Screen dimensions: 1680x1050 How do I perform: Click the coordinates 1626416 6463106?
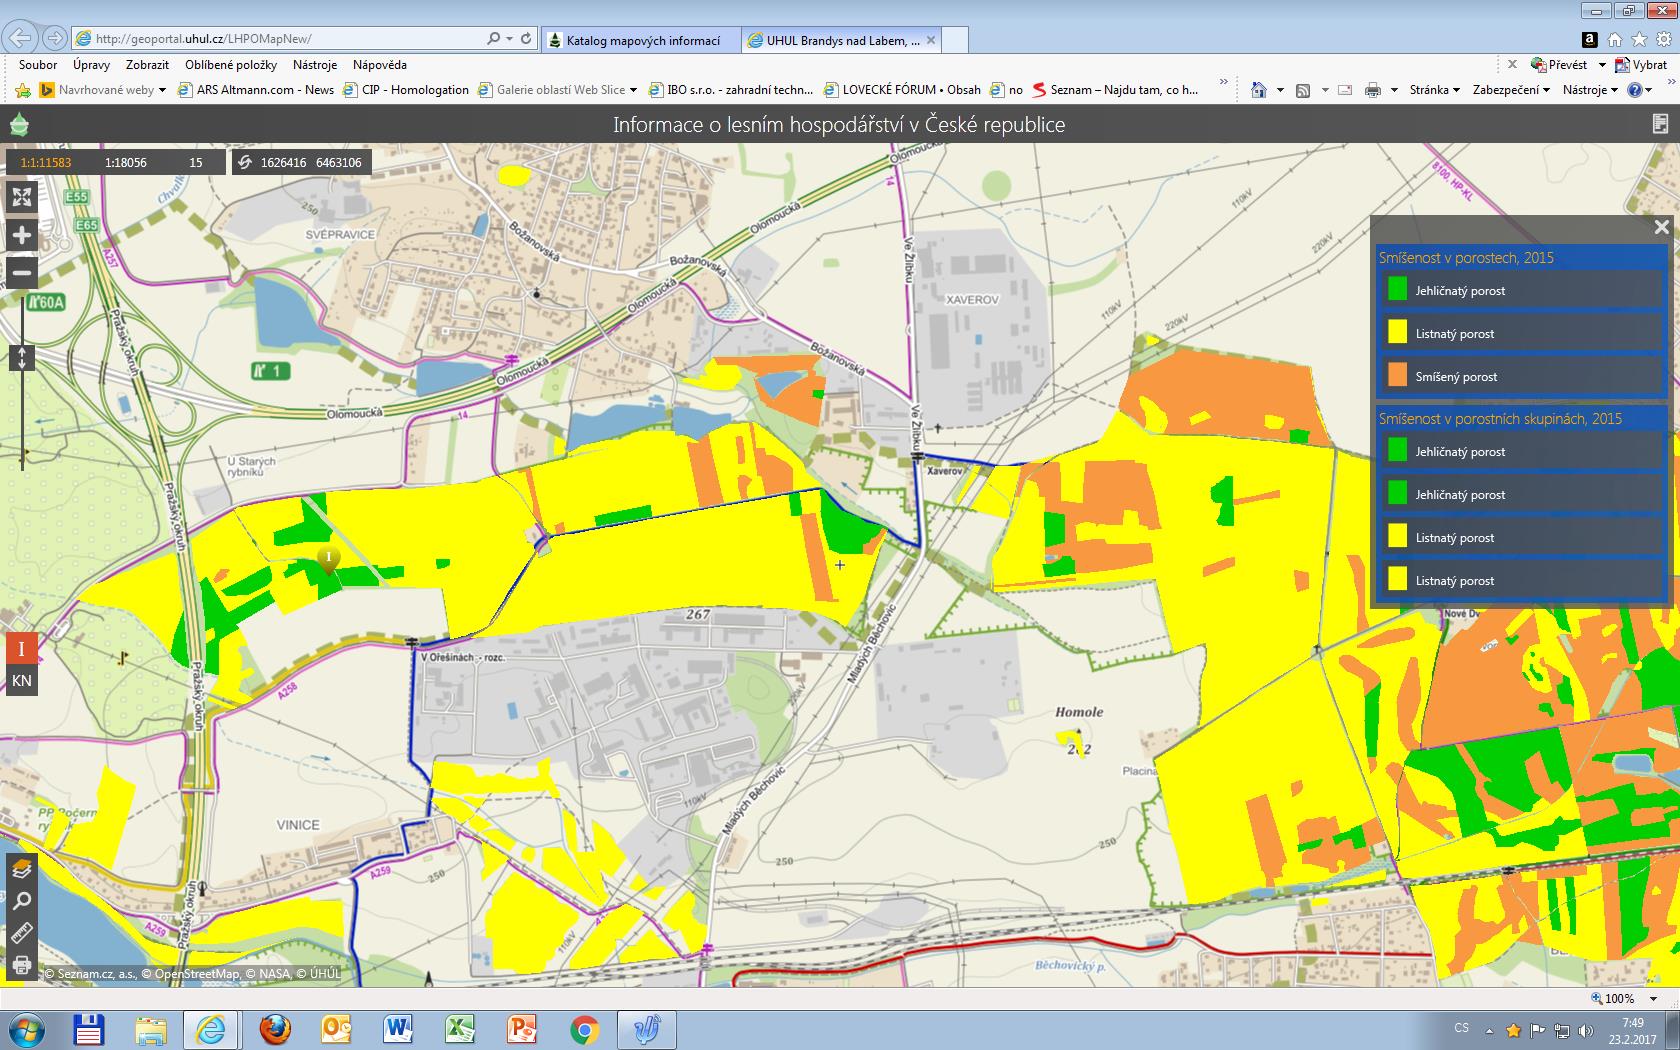click(x=311, y=162)
